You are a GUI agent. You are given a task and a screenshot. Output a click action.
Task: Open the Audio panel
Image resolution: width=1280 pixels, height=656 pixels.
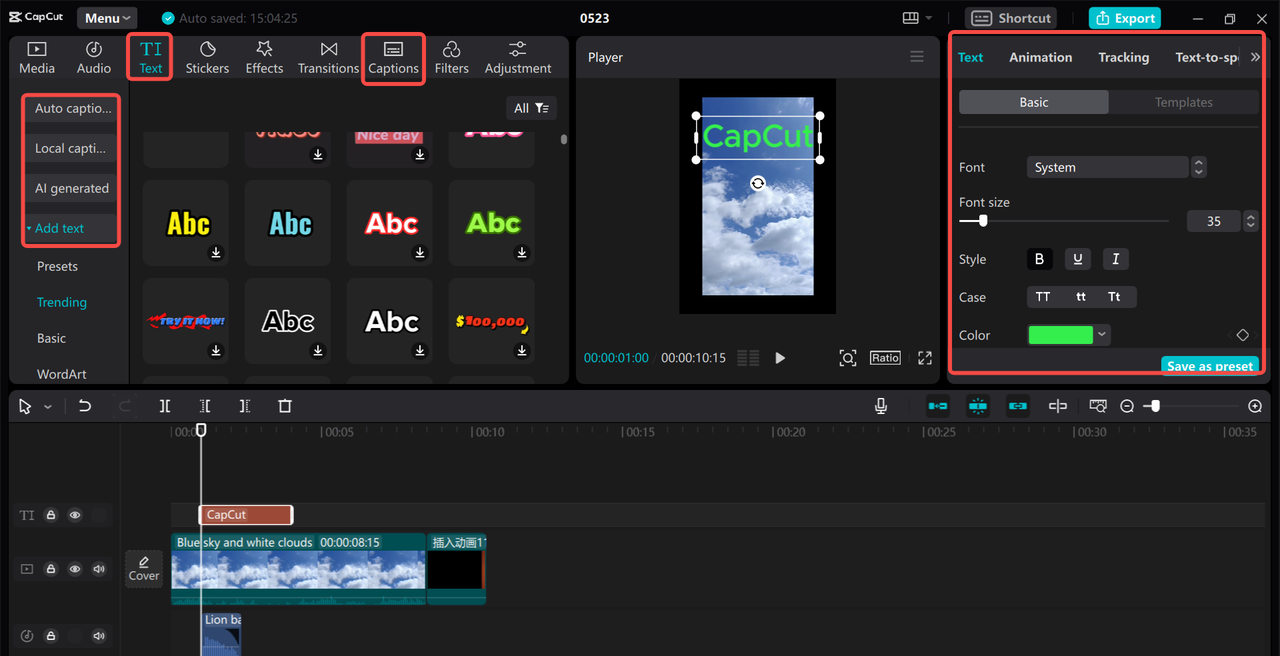coord(94,58)
